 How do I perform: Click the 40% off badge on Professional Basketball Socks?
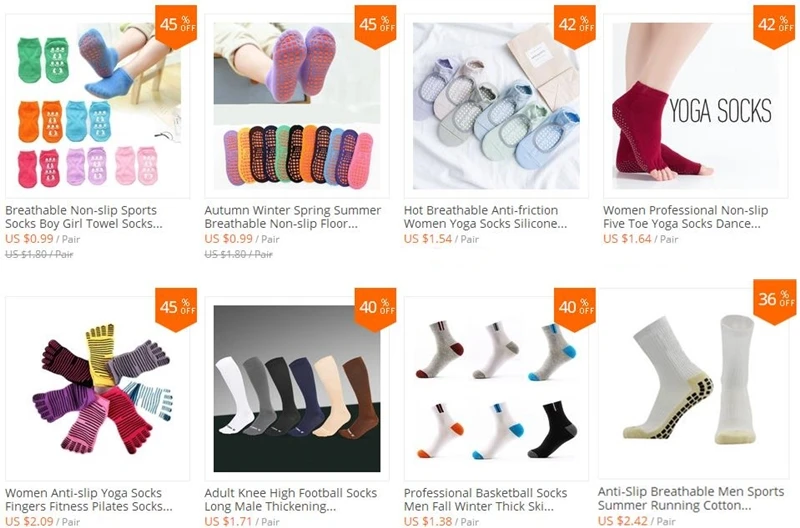[x=575, y=310]
